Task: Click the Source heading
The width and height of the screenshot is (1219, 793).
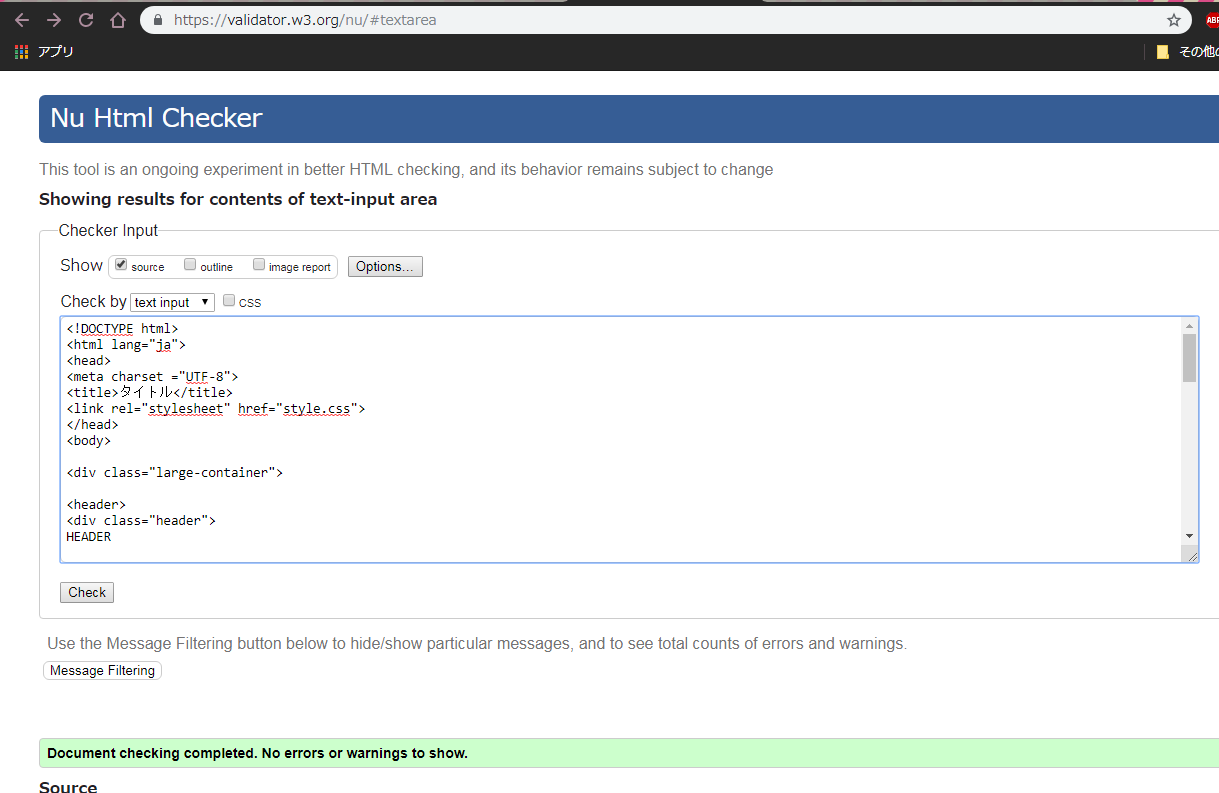Action: pyautogui.click(x=68, y=787)
